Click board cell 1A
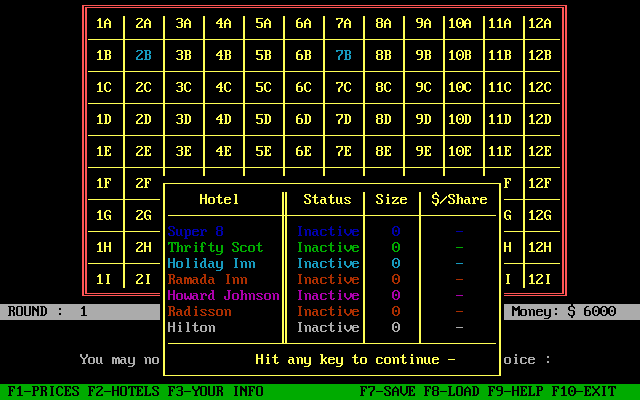 pos(104,23)
